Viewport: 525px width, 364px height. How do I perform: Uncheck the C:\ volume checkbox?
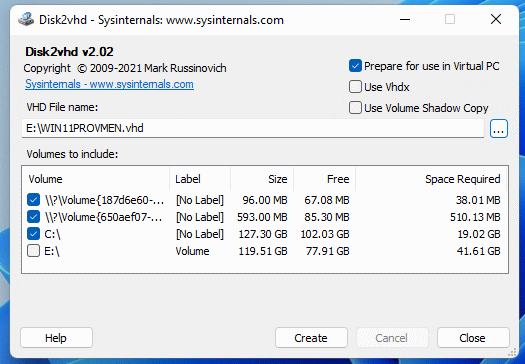[x=33, y=234]
